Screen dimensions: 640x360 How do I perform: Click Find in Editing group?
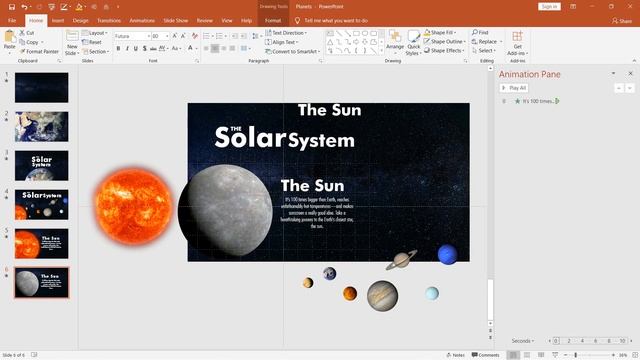click(x=480, y=32)
